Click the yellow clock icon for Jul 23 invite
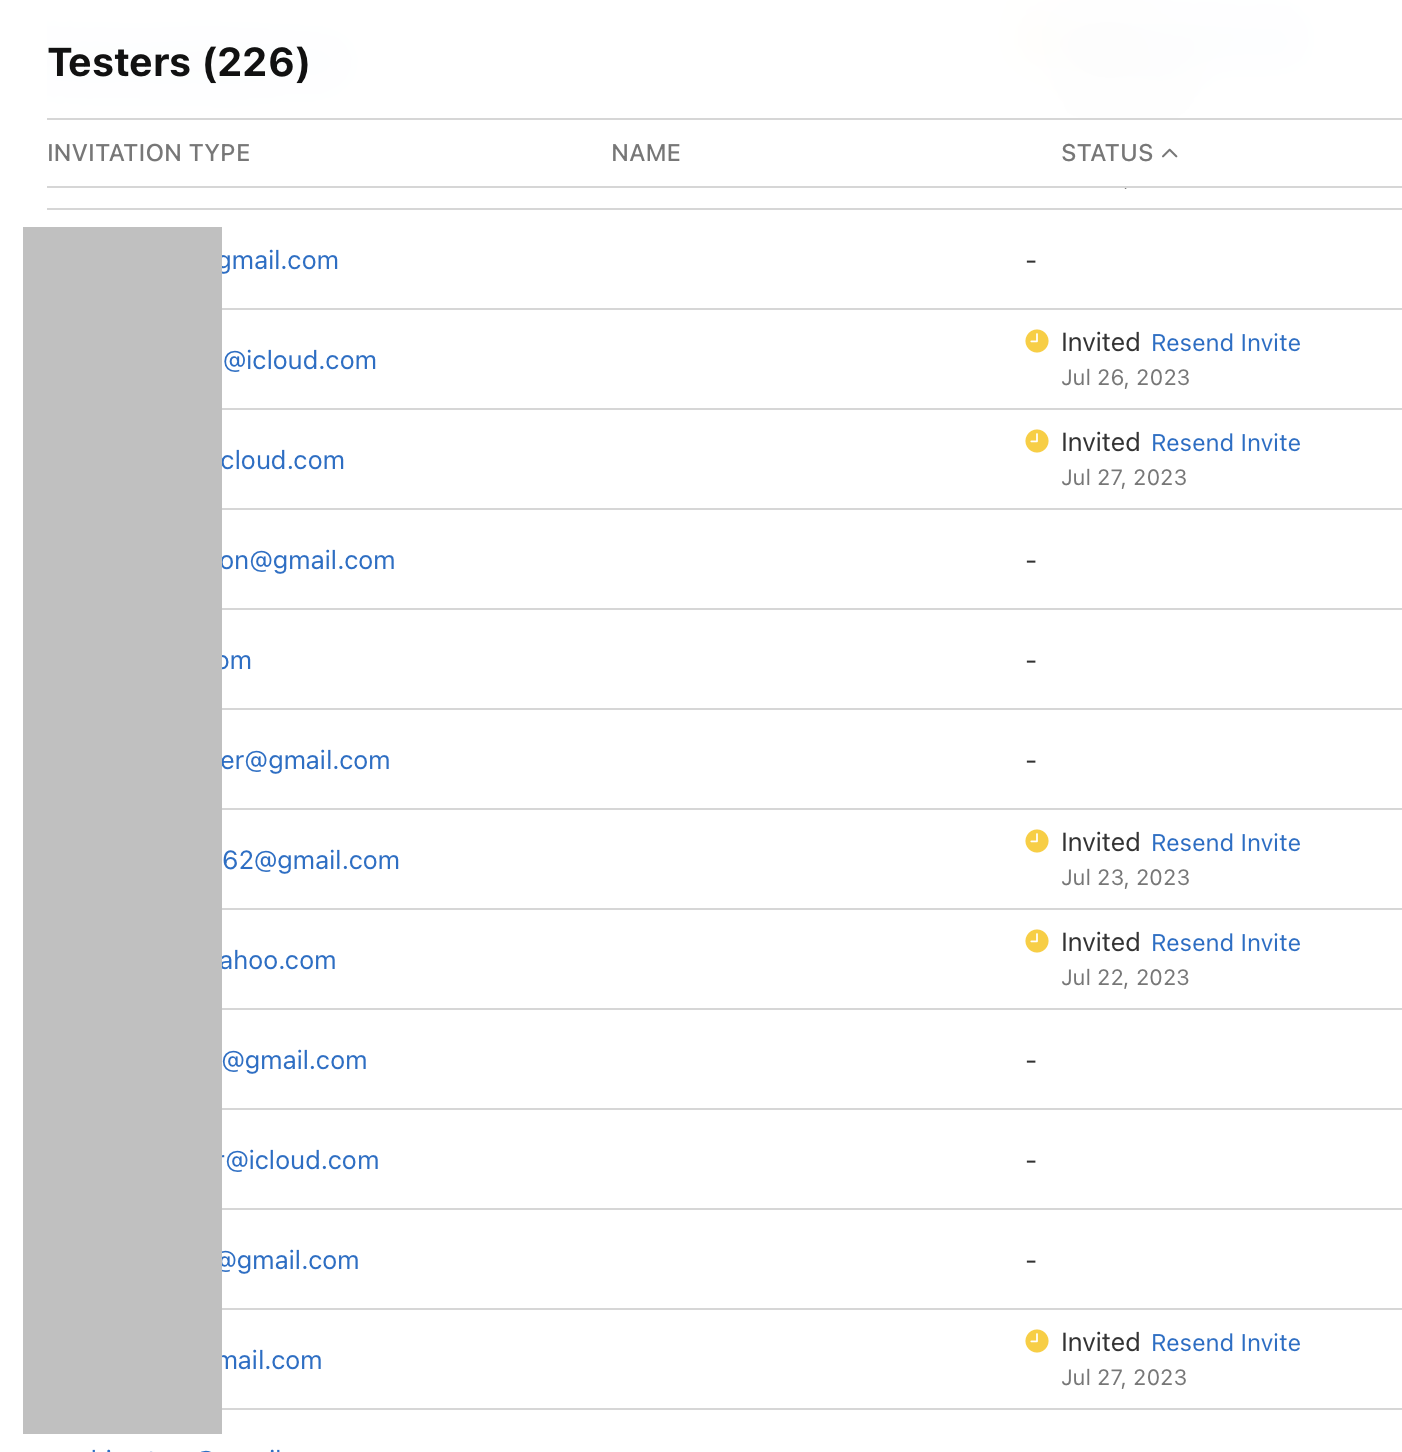1402x1452 pixels. click(x=1037, y=842)
